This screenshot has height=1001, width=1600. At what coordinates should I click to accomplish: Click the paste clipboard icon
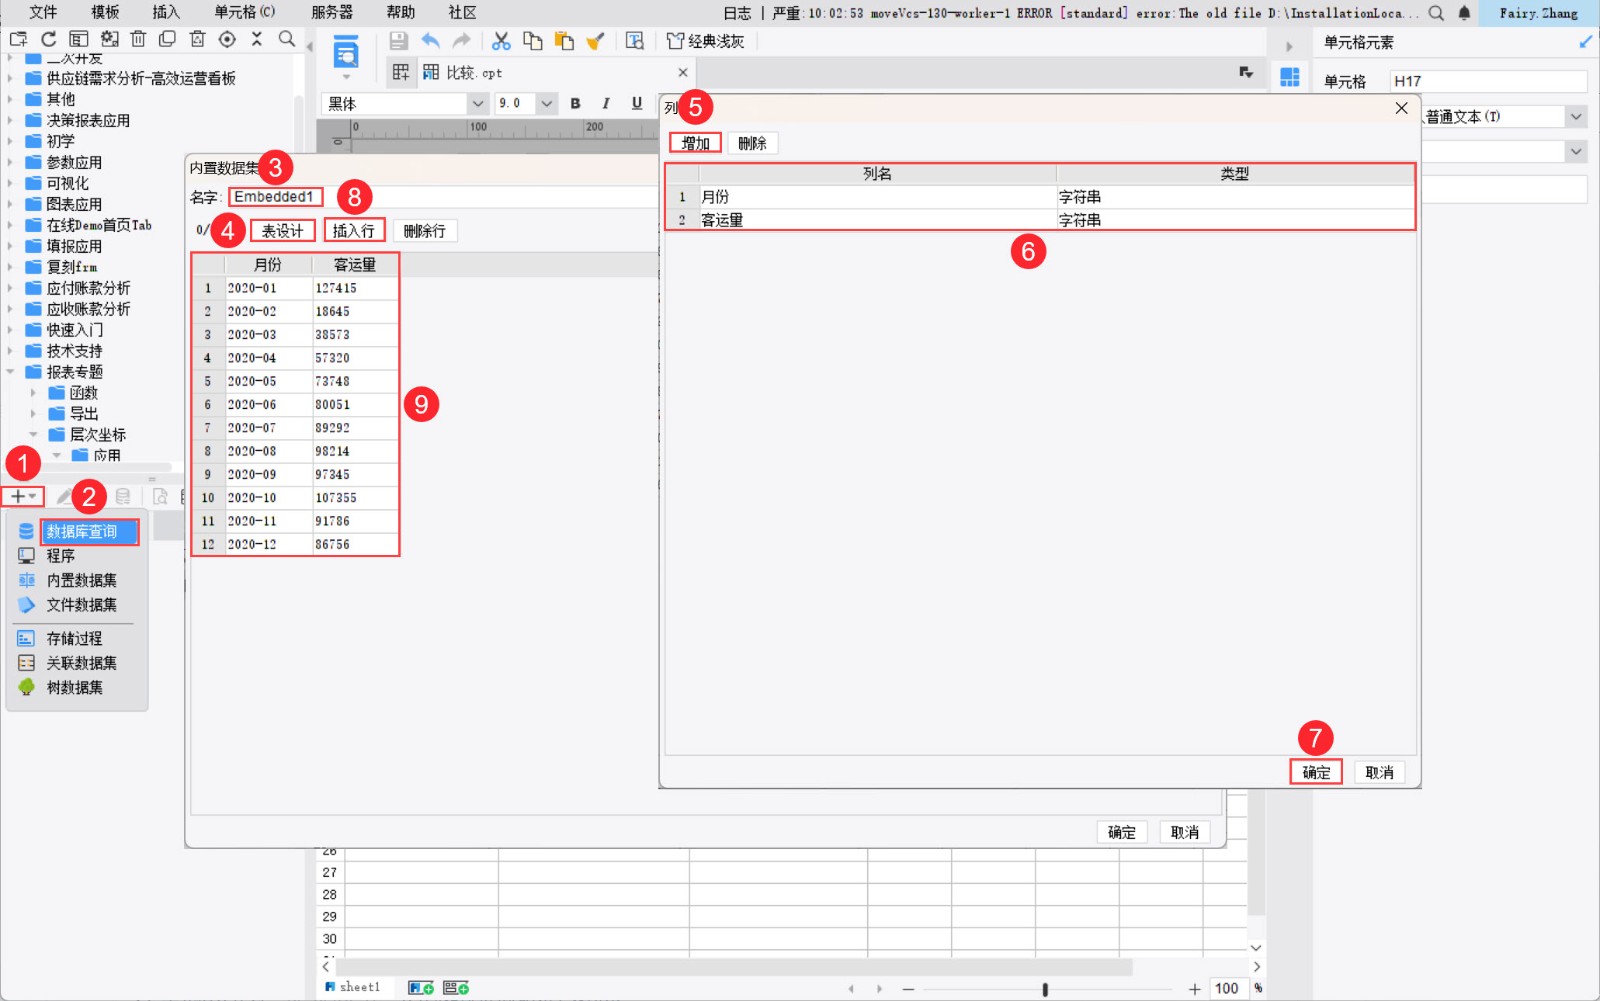point(564,41)
